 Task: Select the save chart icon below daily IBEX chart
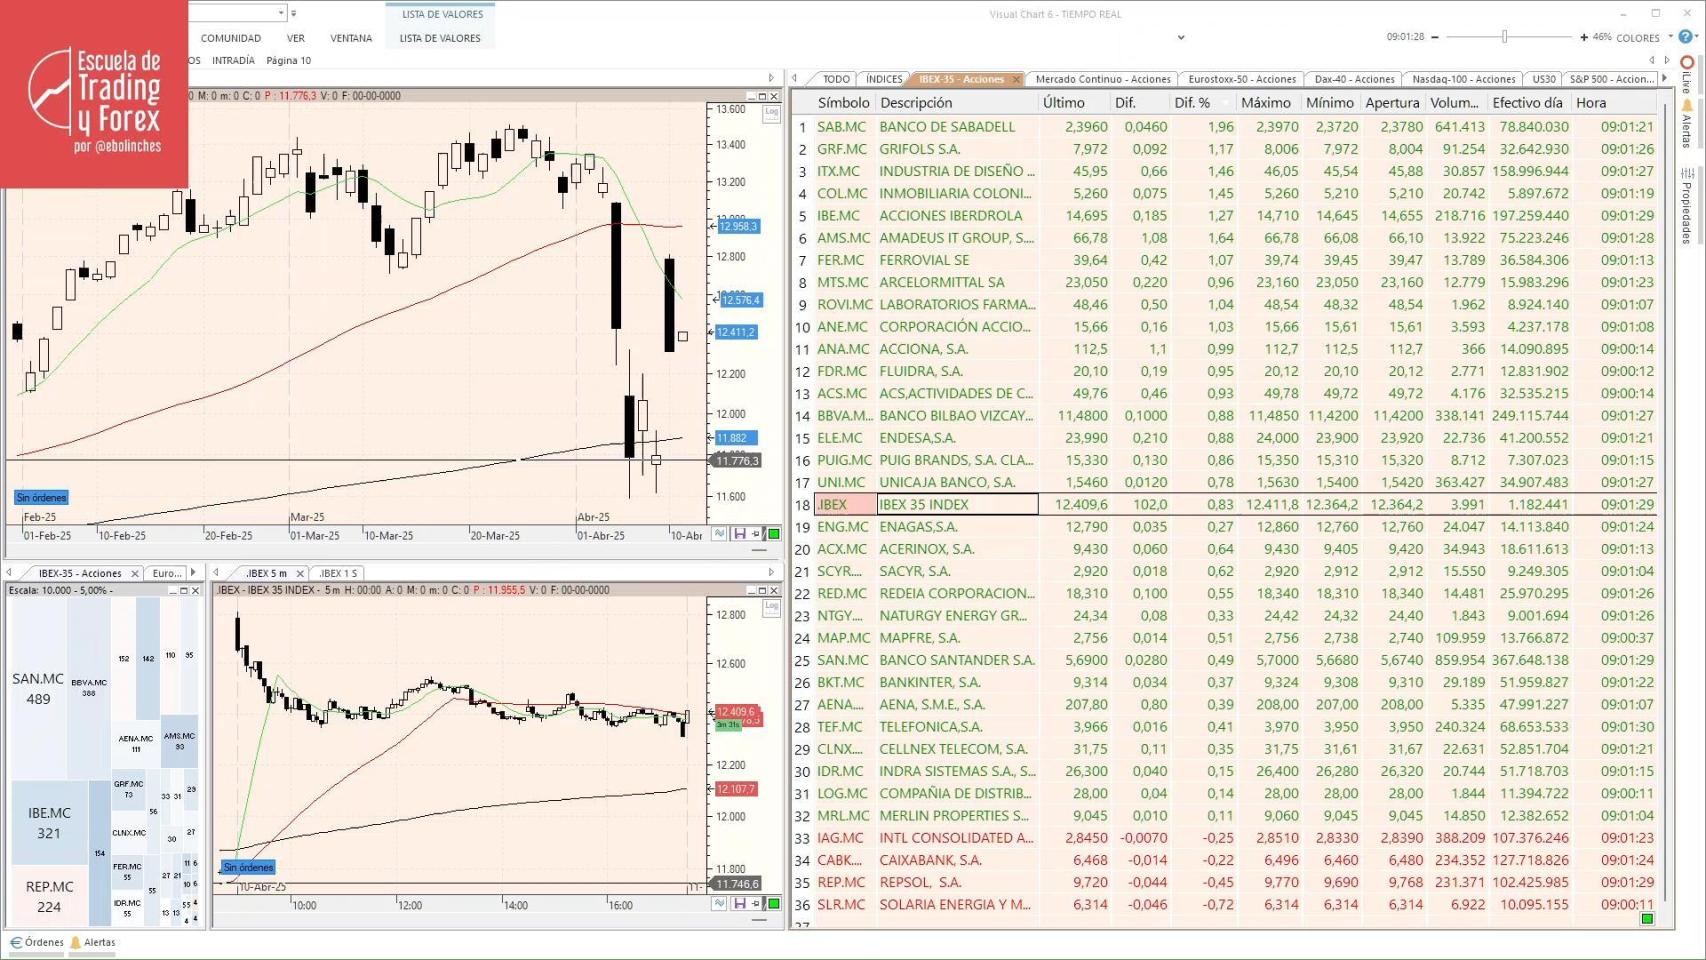point(740,535)
